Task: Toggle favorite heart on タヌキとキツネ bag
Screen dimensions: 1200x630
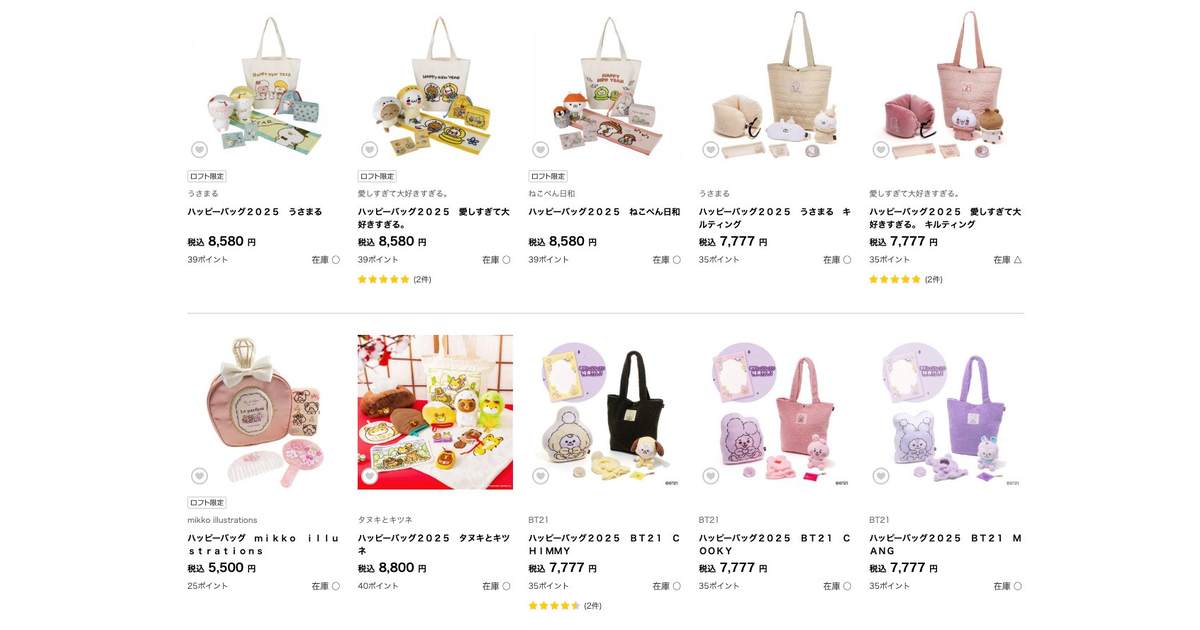Action: [x=369, y=476]
